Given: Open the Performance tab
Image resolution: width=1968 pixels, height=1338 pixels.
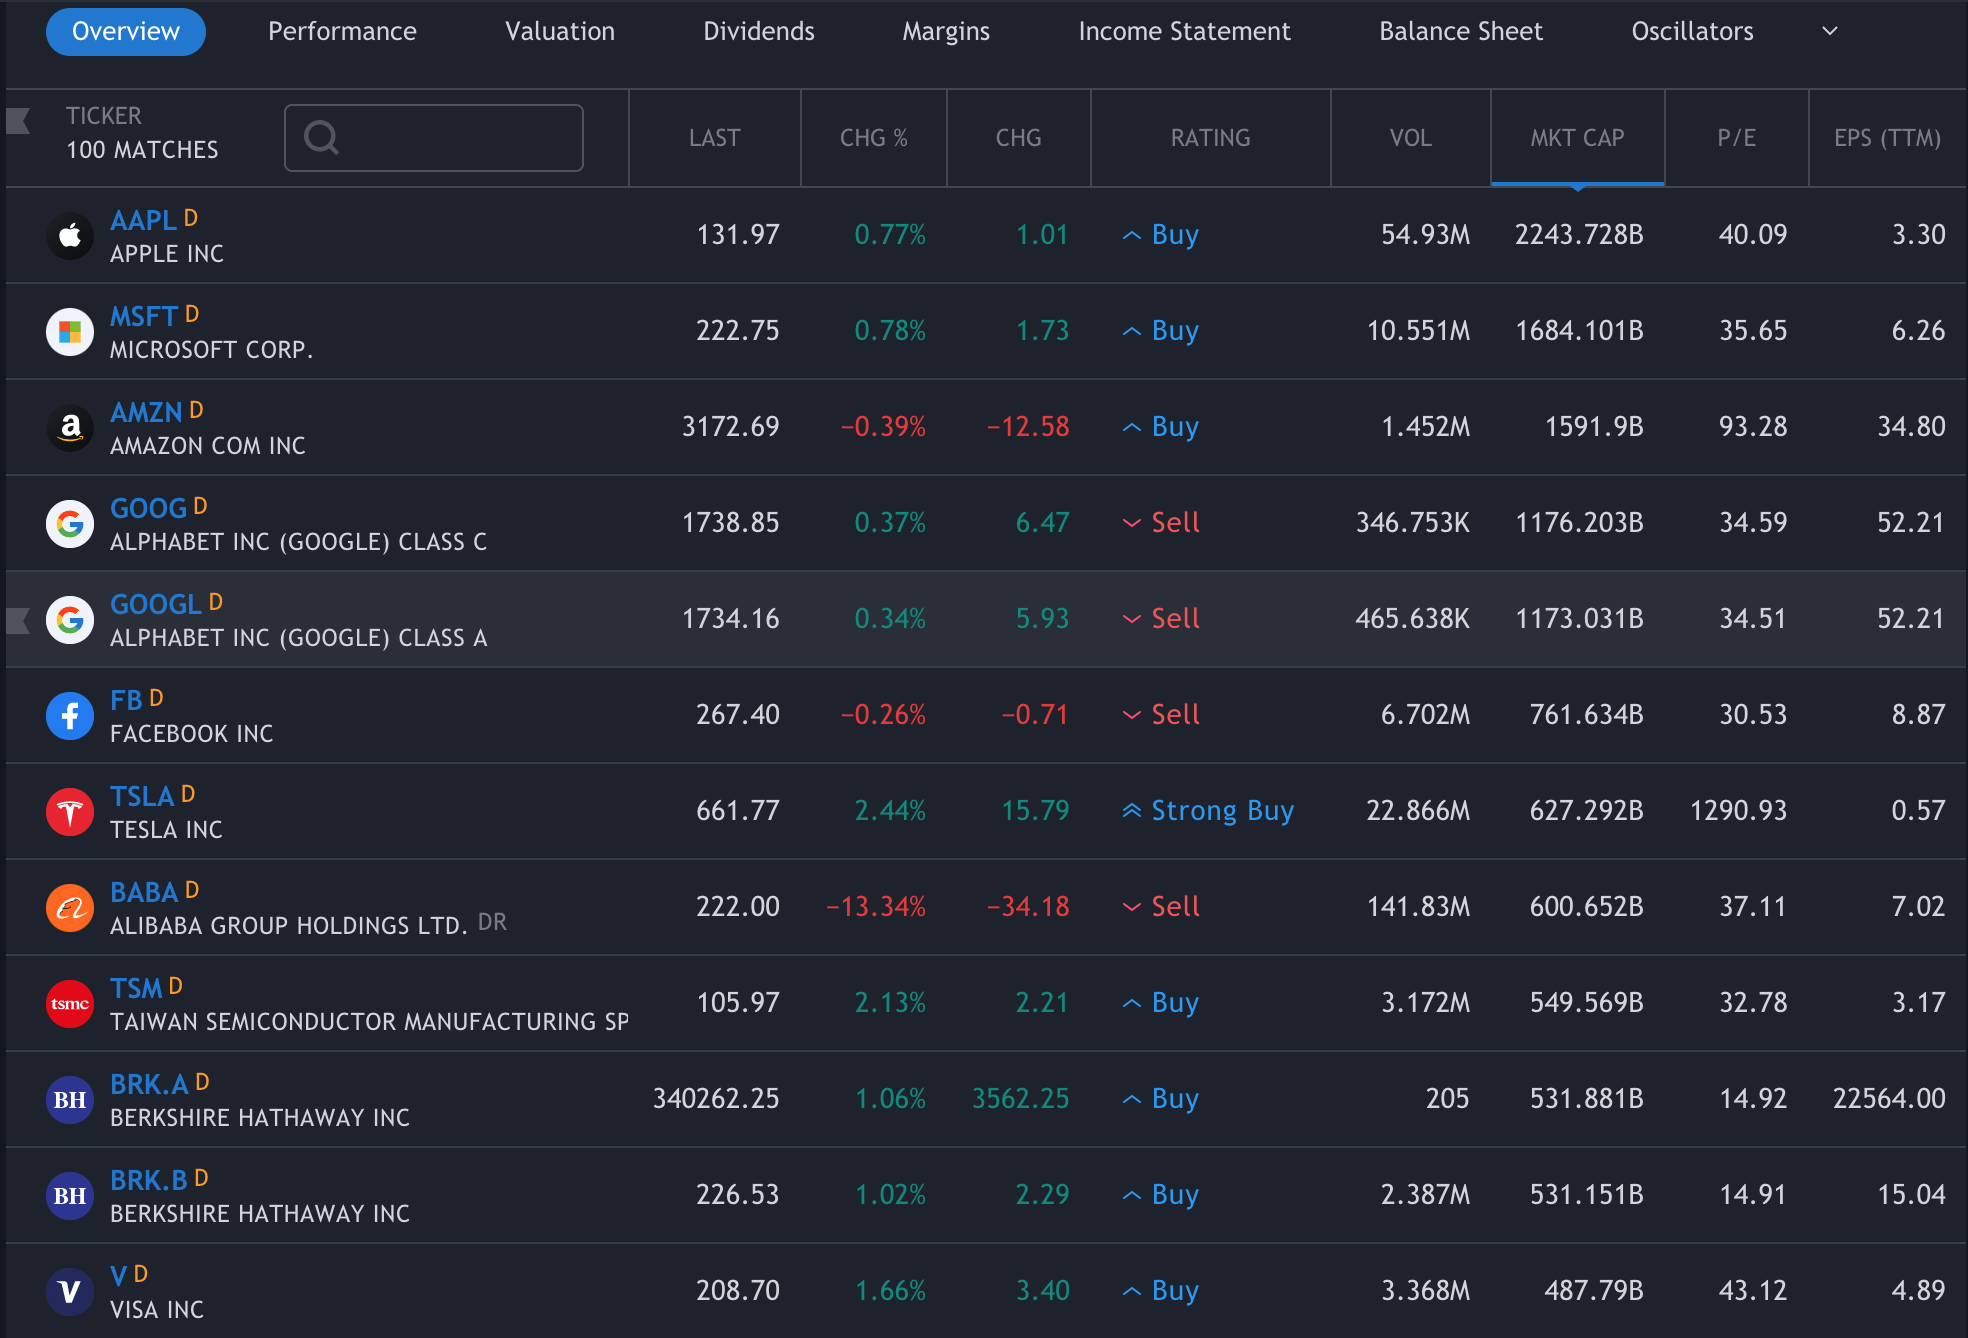Looking at the screenshot, I should coord(342,31).
